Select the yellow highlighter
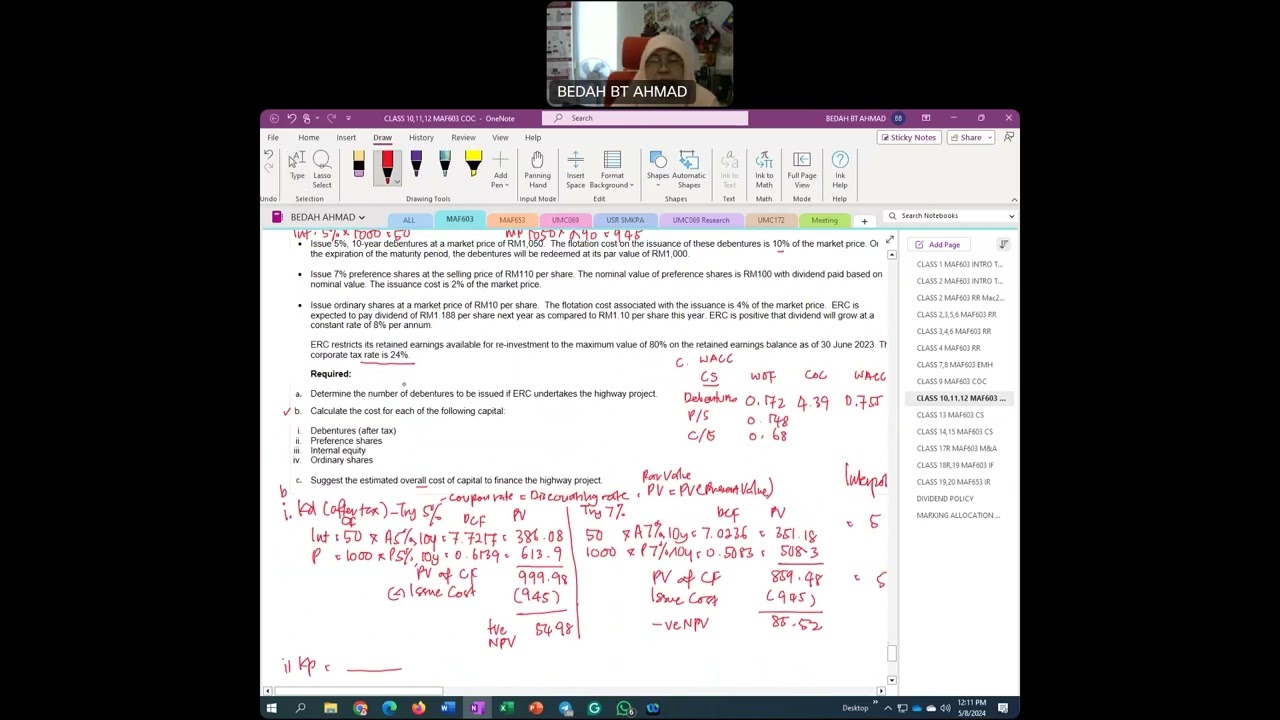This screenshot has width=1280, height=720. coord(473,166)
